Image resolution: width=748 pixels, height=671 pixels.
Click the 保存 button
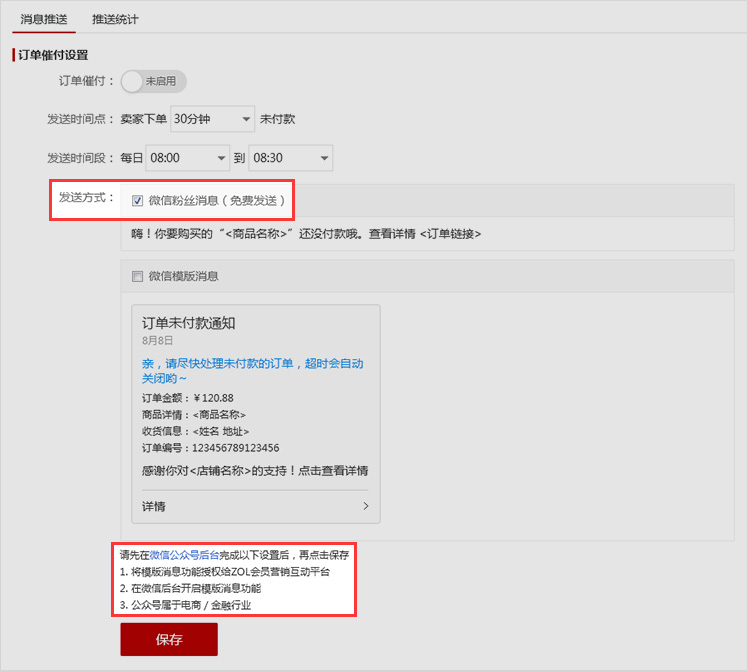(169, 640)
